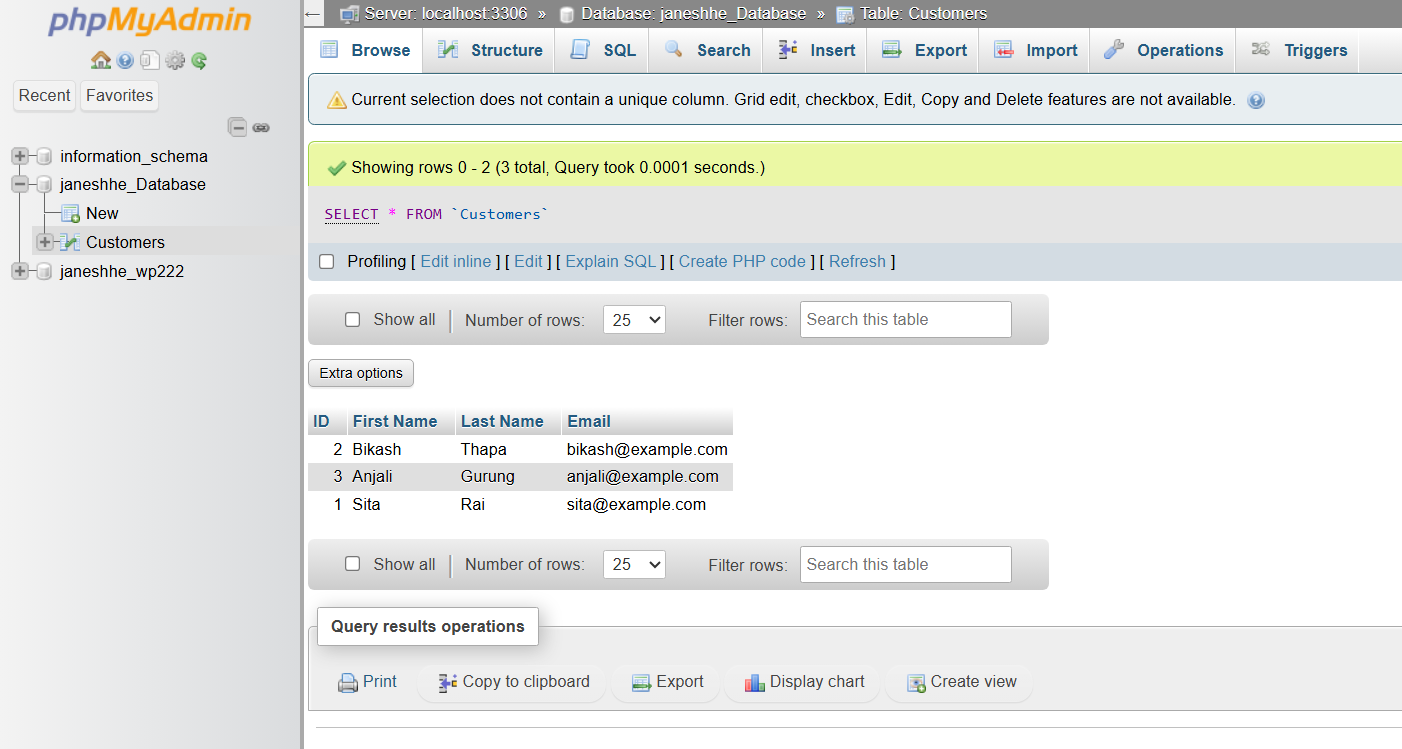Click Copy to clipboard in query results operations
This screenshot has width=1402, height=749.
tap(513, 682)
